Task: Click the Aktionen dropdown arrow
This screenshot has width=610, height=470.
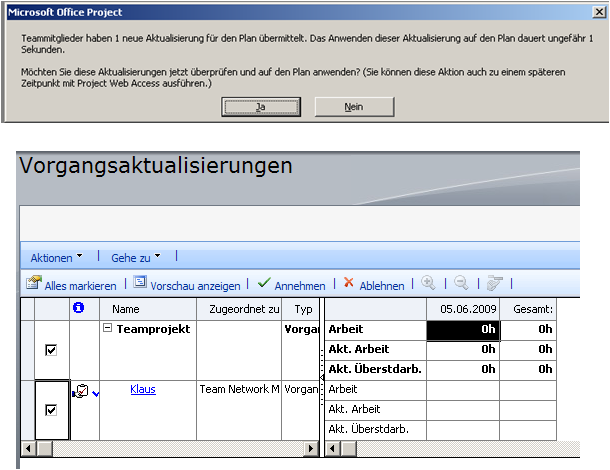Action: 79,256
